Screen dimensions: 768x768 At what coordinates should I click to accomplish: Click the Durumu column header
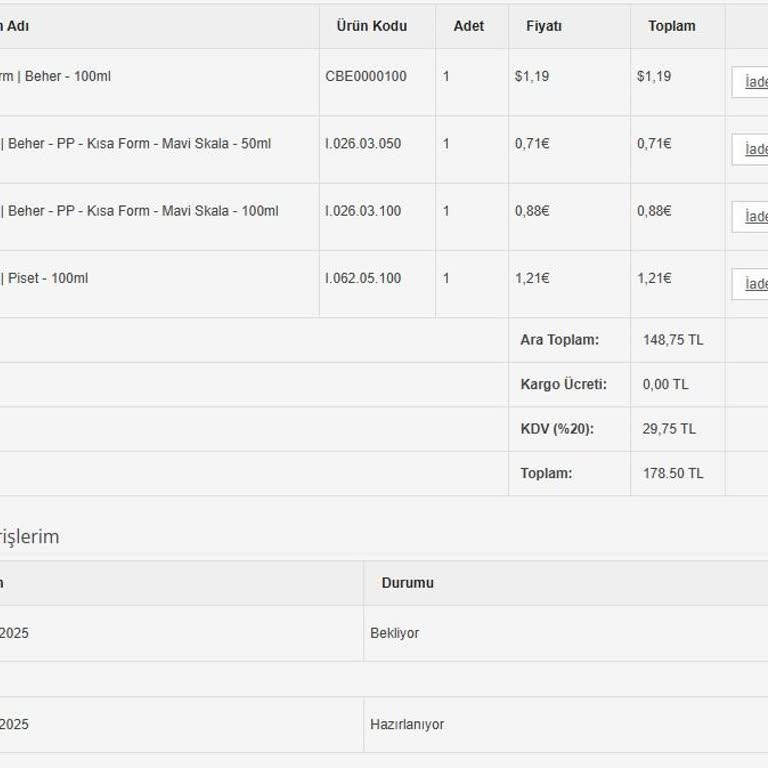click(407, 583)
